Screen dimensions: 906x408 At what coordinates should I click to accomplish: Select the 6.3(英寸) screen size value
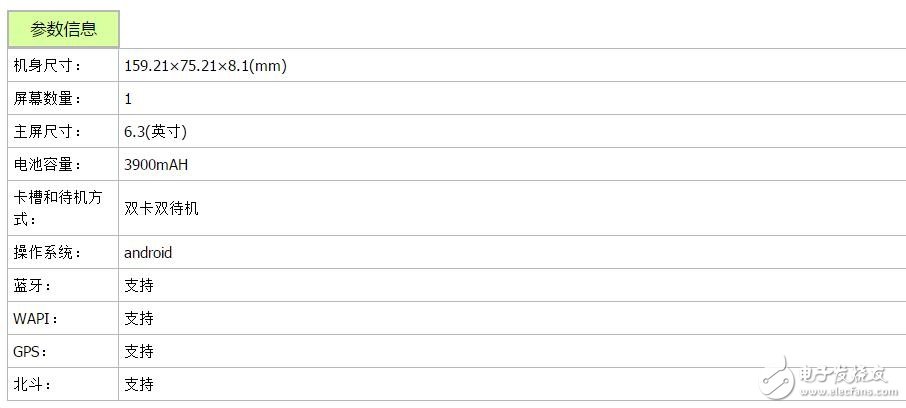click(156, 132)
